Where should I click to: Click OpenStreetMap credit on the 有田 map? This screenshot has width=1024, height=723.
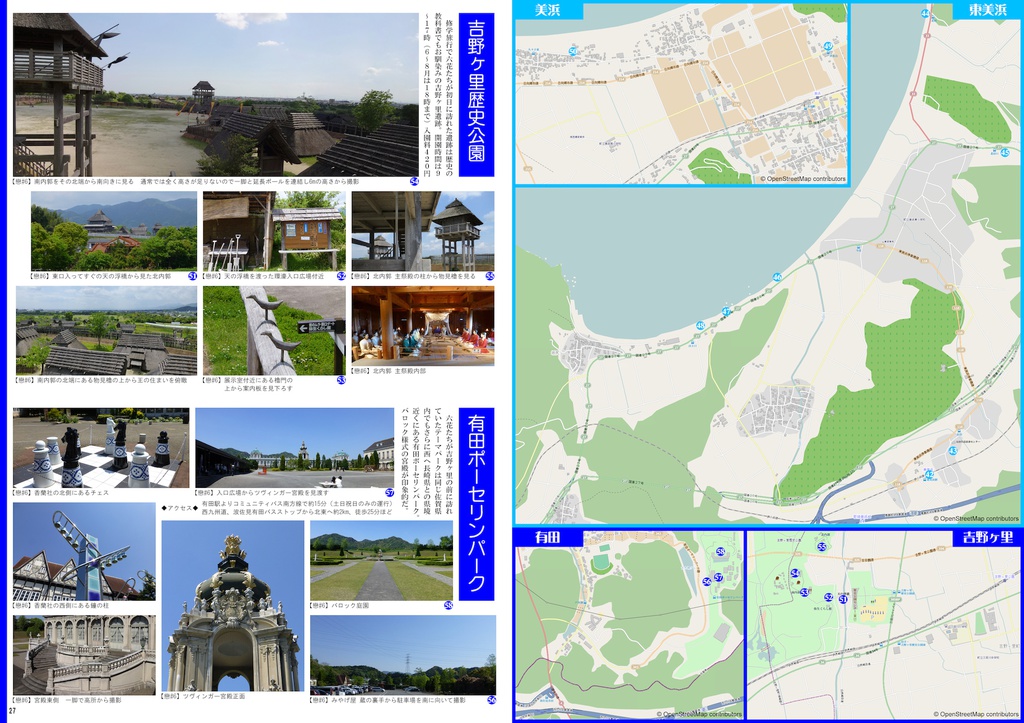pos(699,714)
